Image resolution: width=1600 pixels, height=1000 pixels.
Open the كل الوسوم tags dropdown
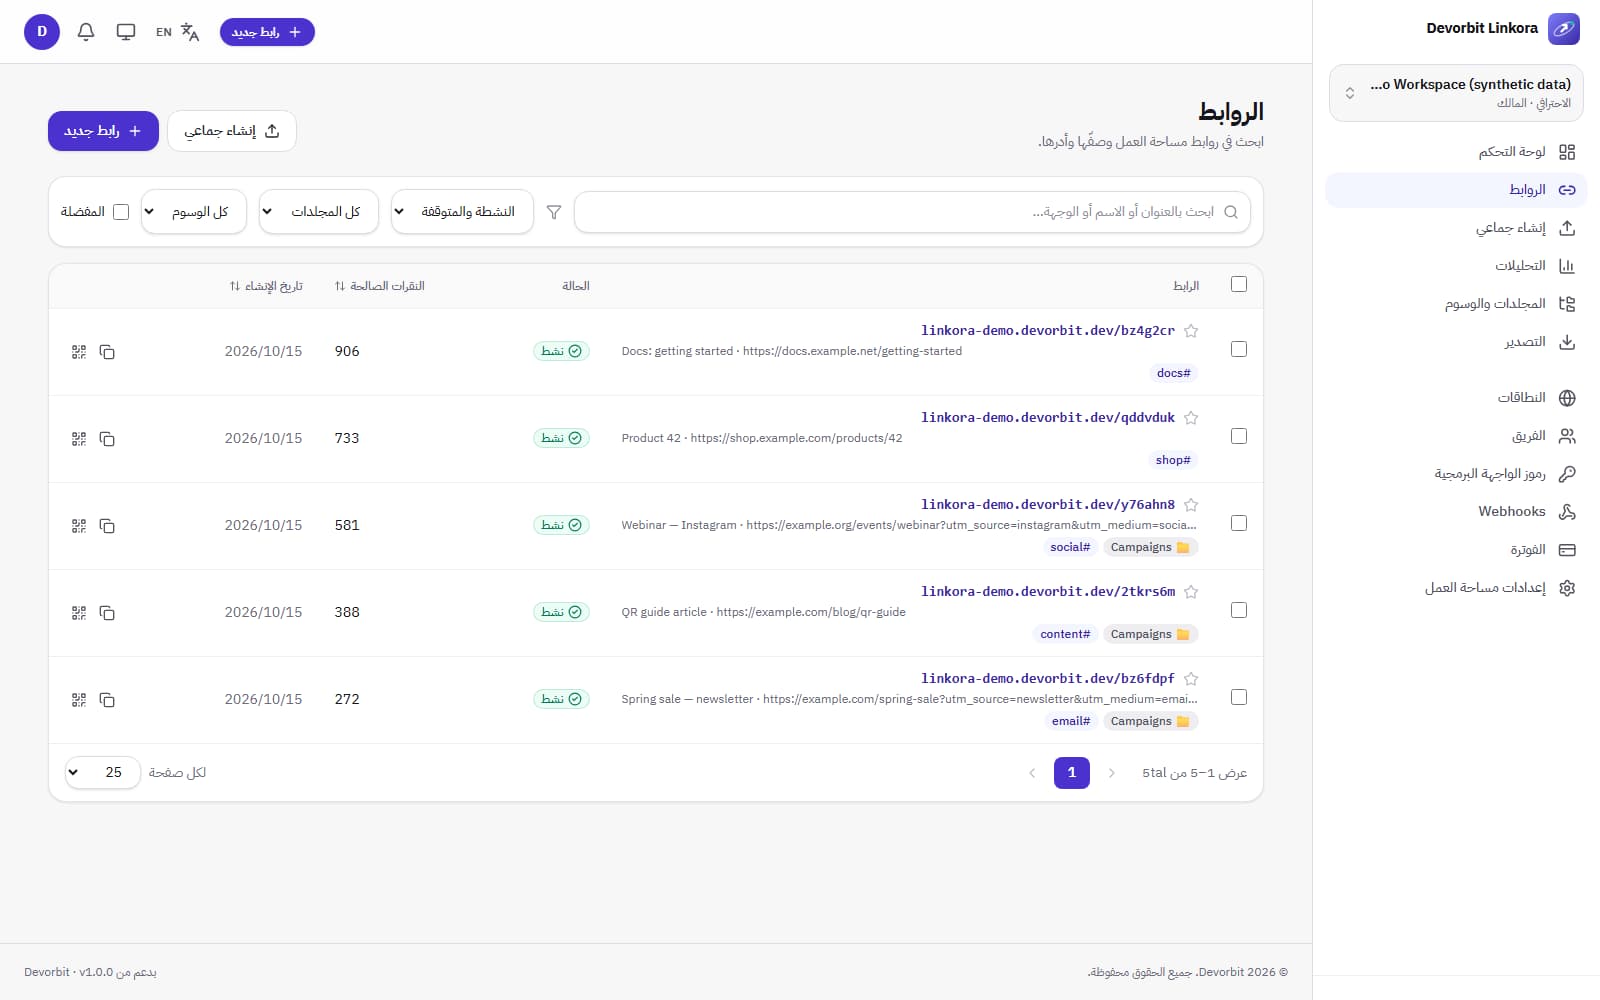point(194,212)
